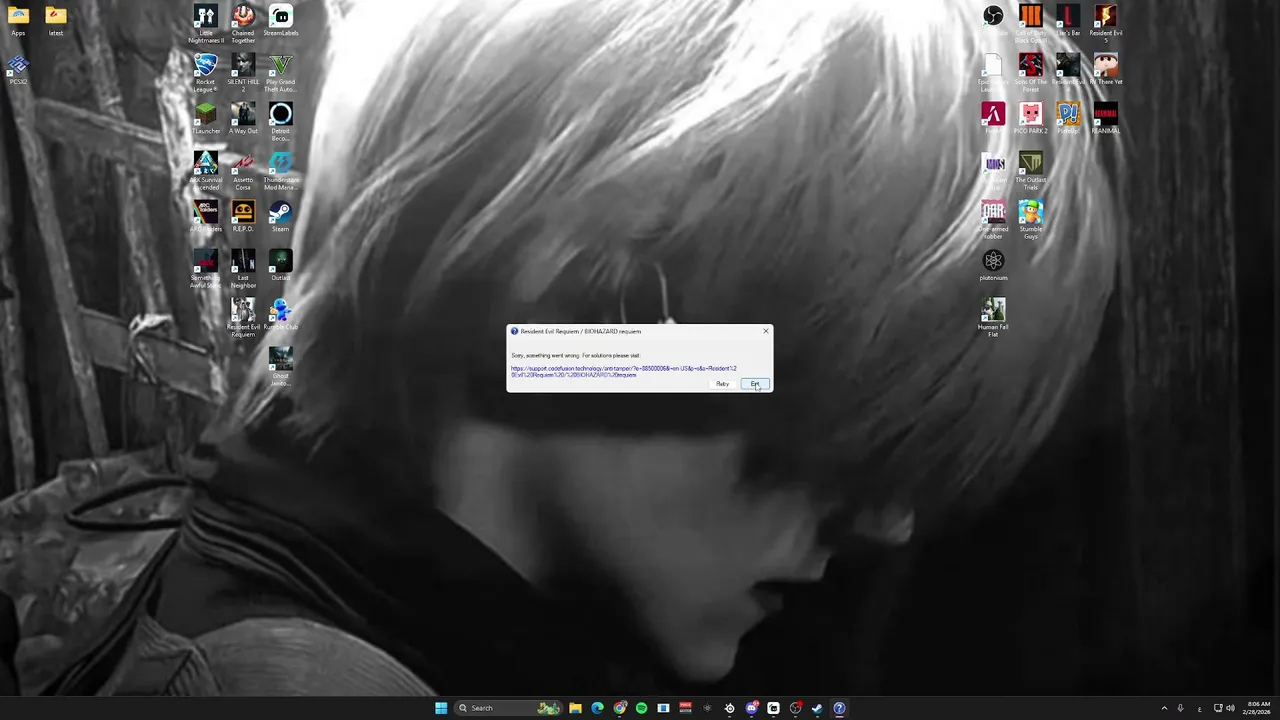Image resolution: width=1280 pixels, height=720 pixels.
Task: Select the ARK Survival Ascended icon
Action: click(x=206, y=171)
